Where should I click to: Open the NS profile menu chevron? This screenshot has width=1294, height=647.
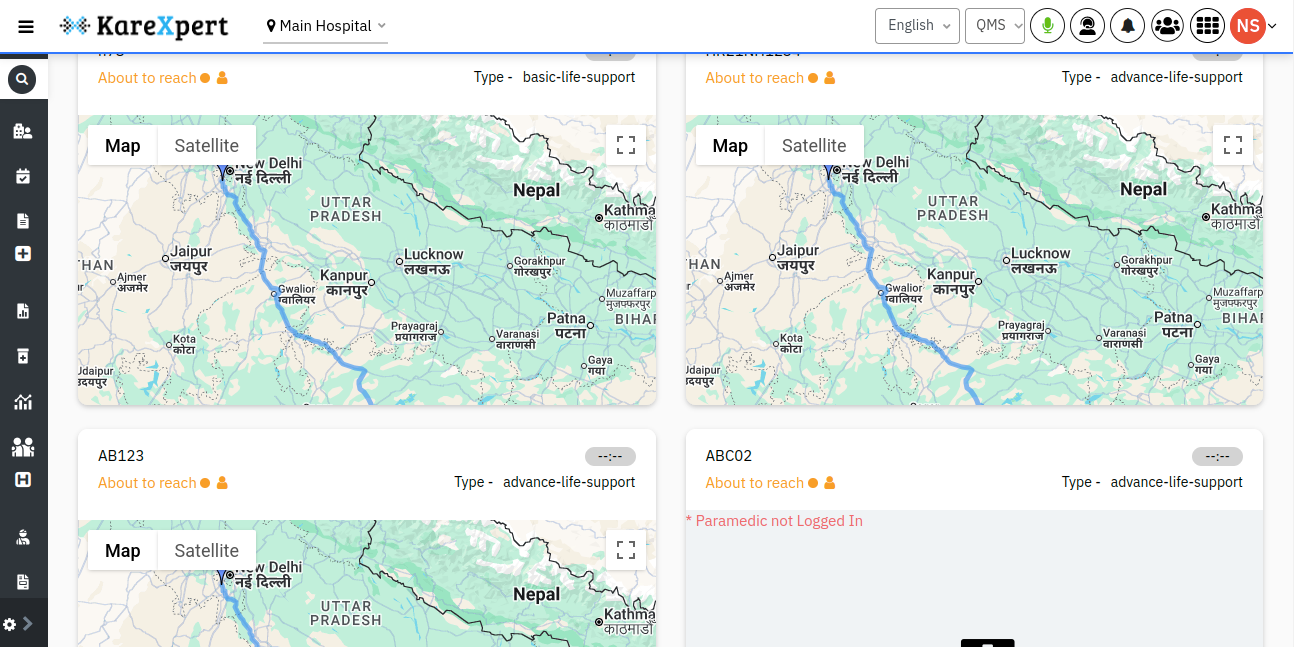1271,25
